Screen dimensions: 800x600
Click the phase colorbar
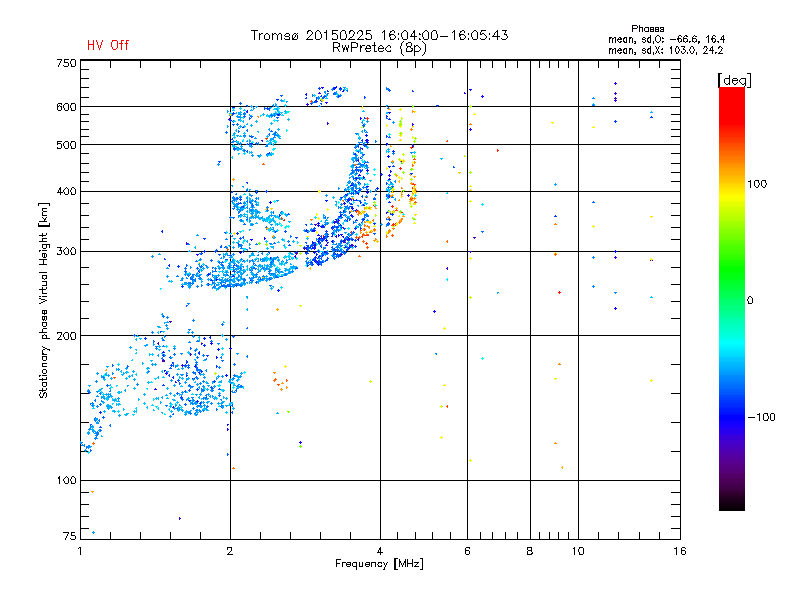pyautogui.click(x=732, y=299)
